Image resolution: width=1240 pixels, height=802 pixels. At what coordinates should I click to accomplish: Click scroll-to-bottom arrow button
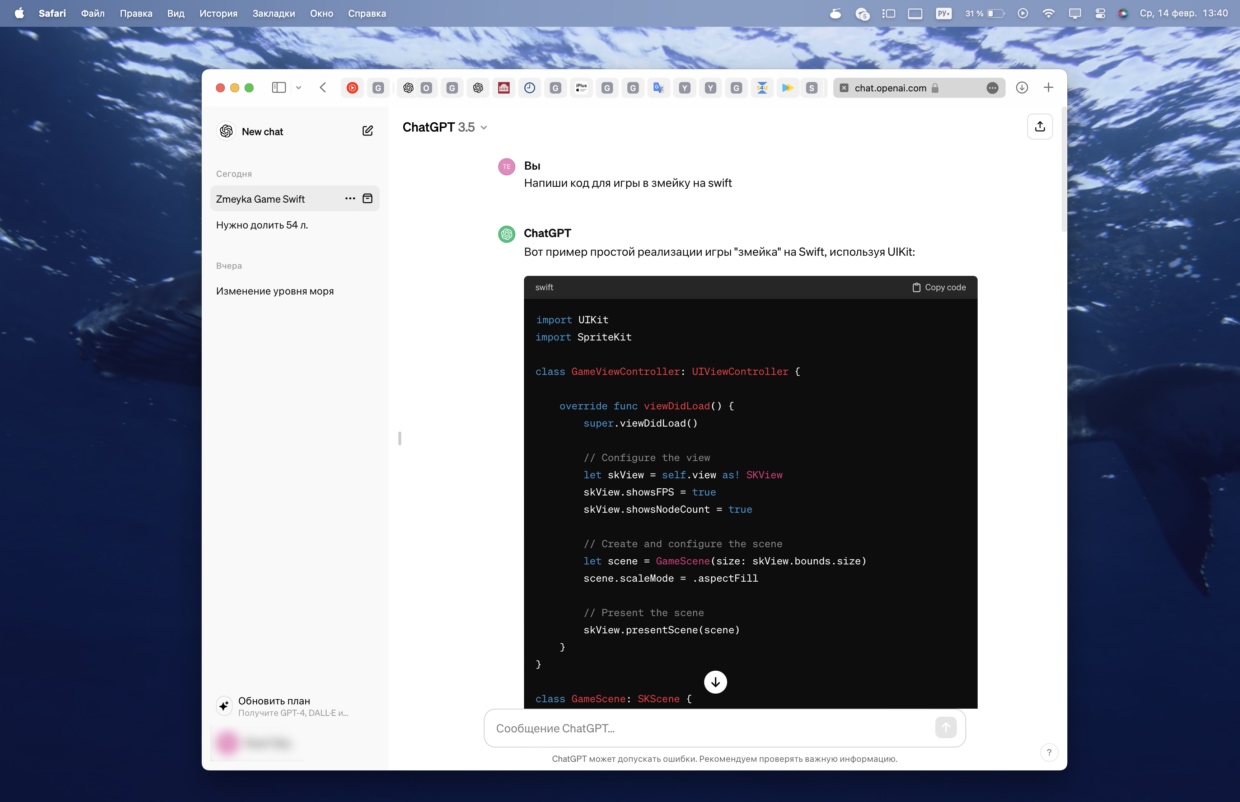(x=715, y=682)
